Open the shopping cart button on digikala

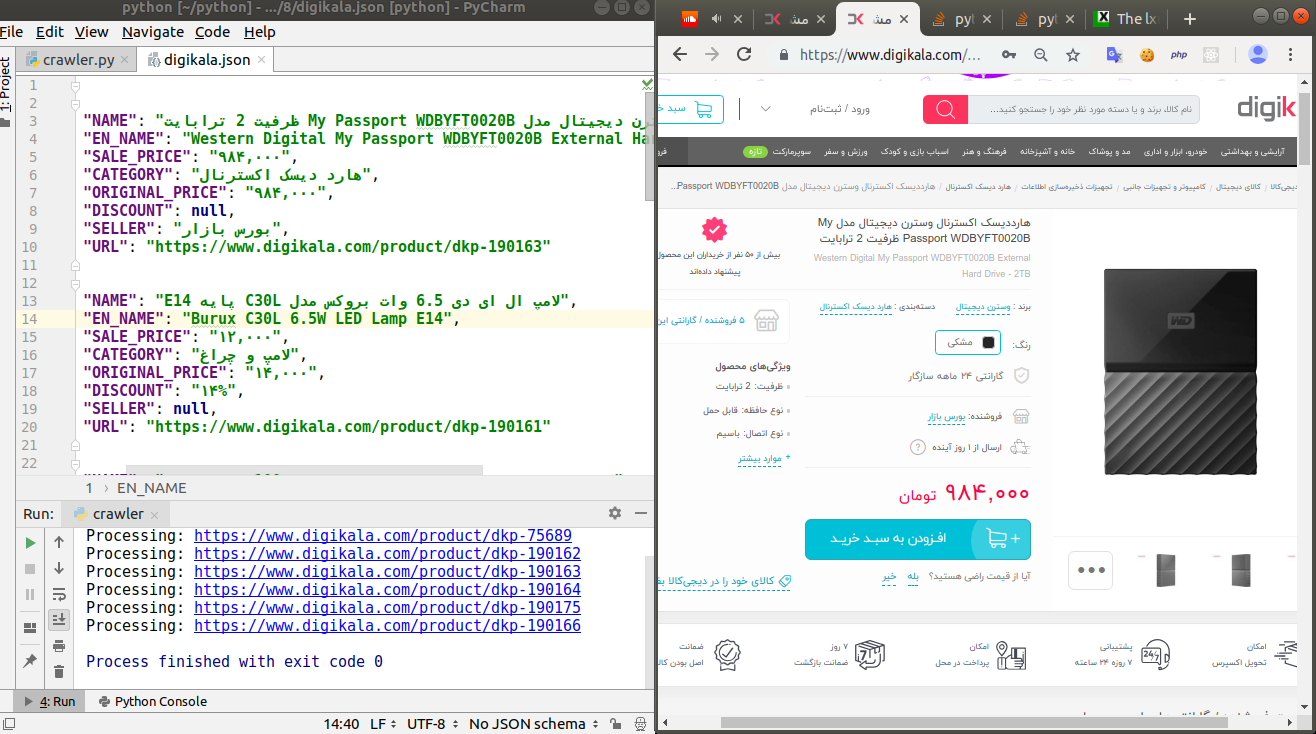click(690, 109)
